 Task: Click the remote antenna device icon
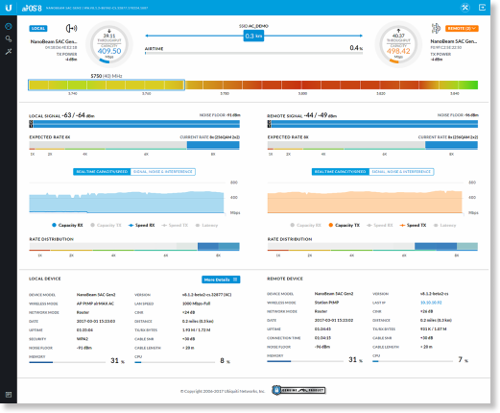pyautogui.click(x=436, y=28)
